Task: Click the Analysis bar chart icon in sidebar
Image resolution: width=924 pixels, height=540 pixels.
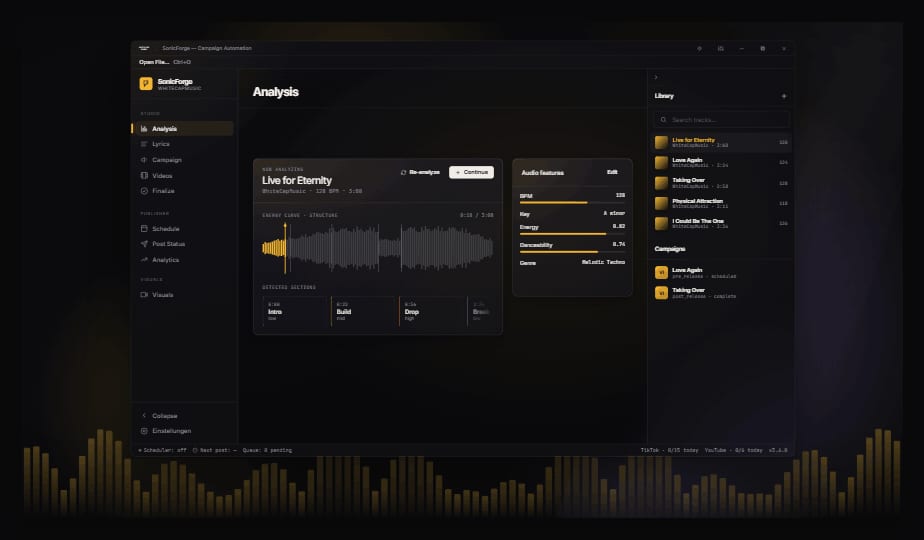Action: click(144, 129)
